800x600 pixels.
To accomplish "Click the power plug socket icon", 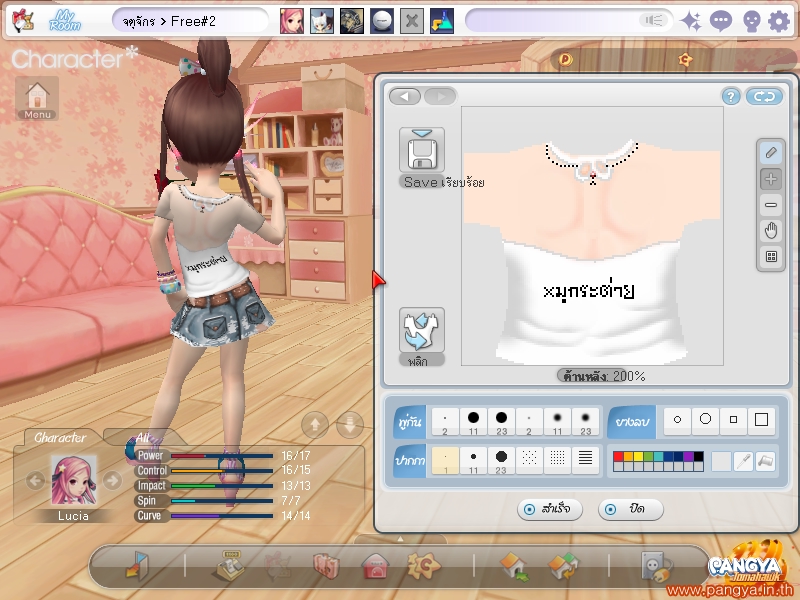I will point(656,566).
